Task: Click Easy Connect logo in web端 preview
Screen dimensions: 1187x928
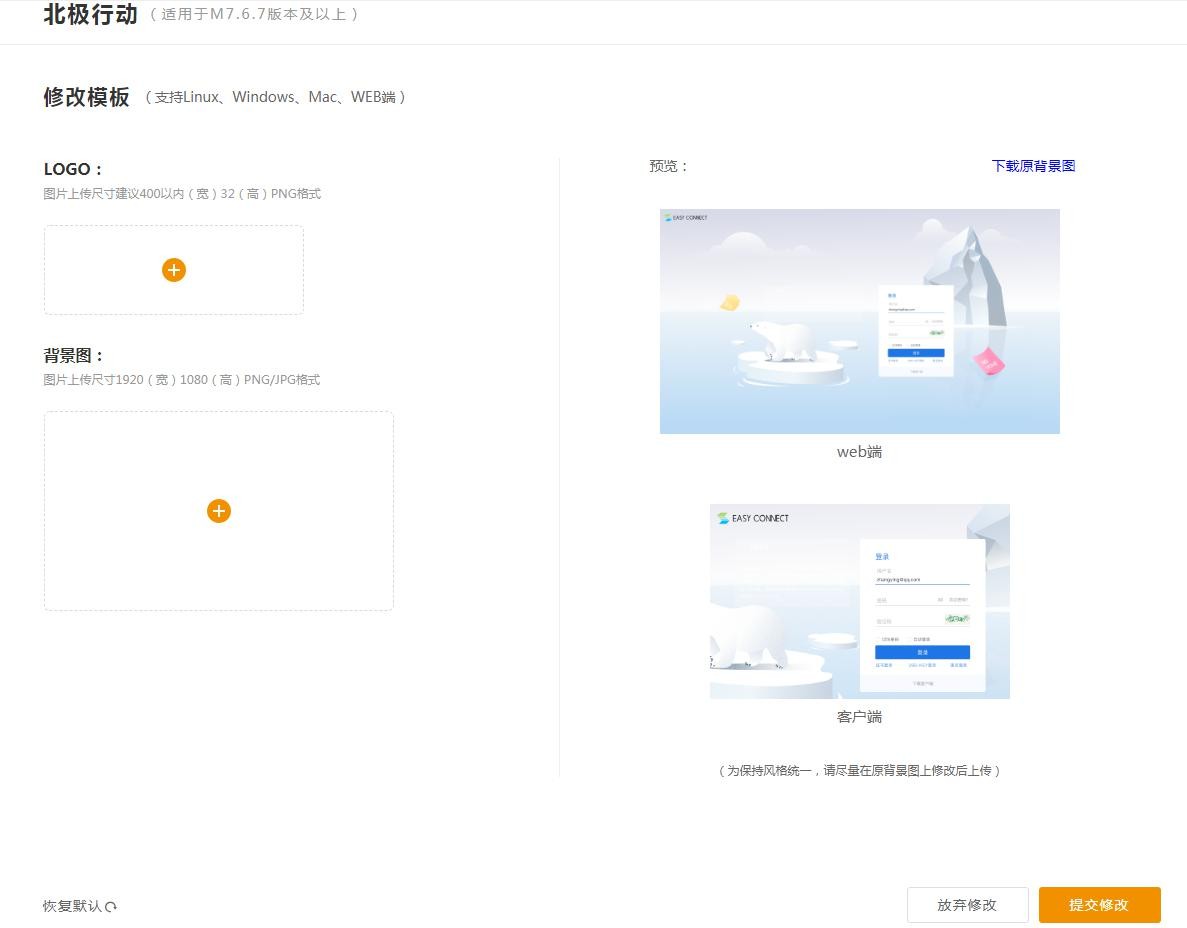Action: 686,217
